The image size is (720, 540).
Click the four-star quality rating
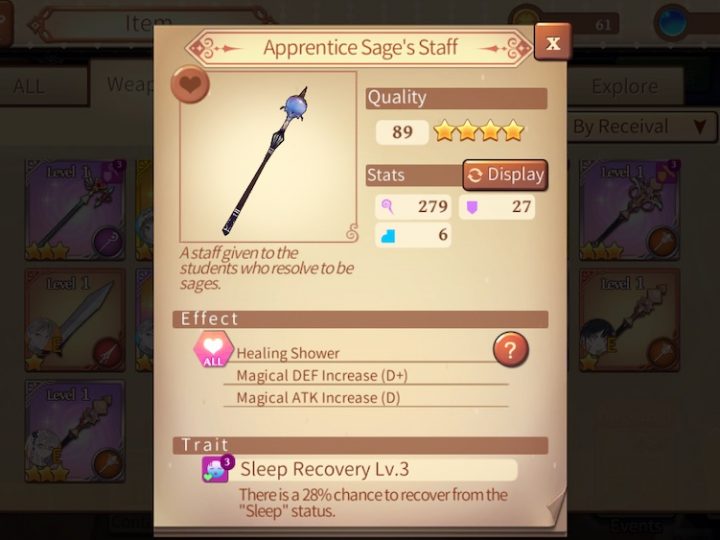point(479,131)
